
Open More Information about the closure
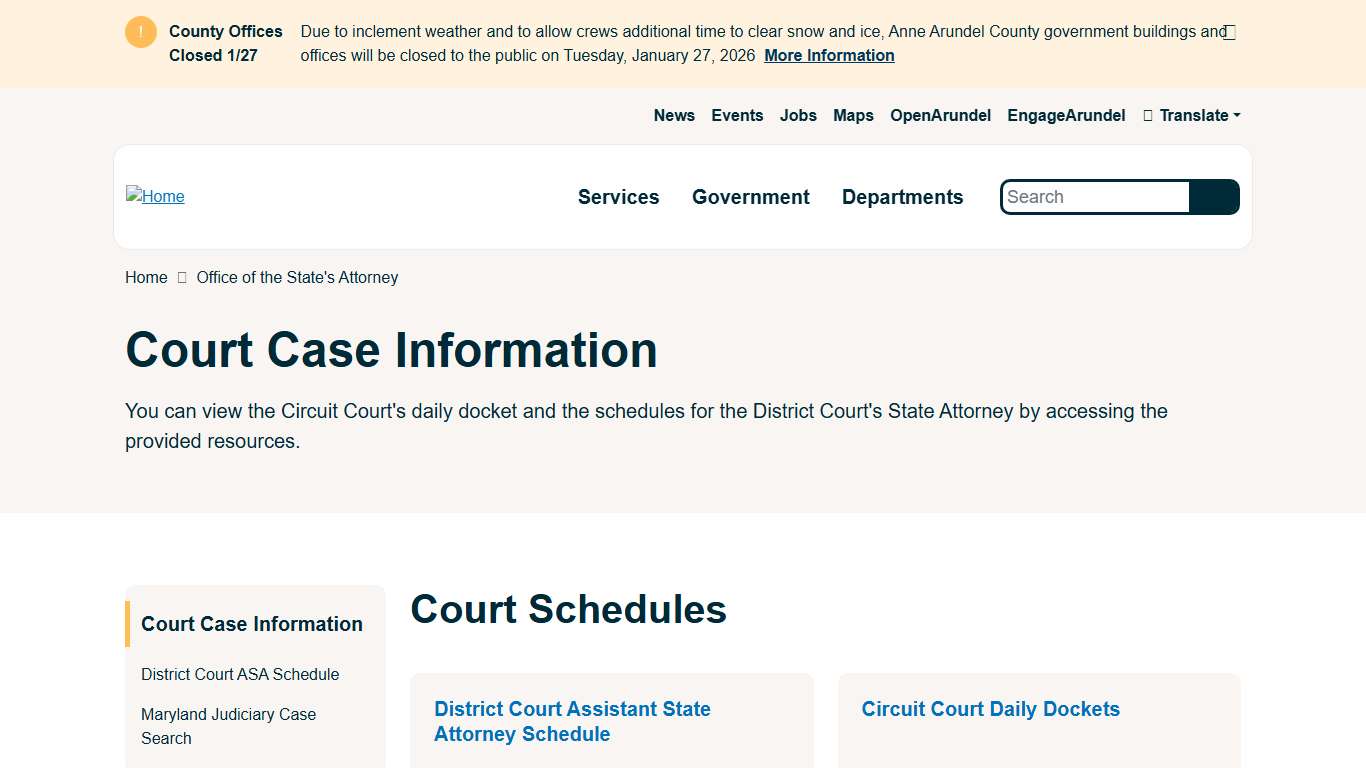tap(828, 55)
